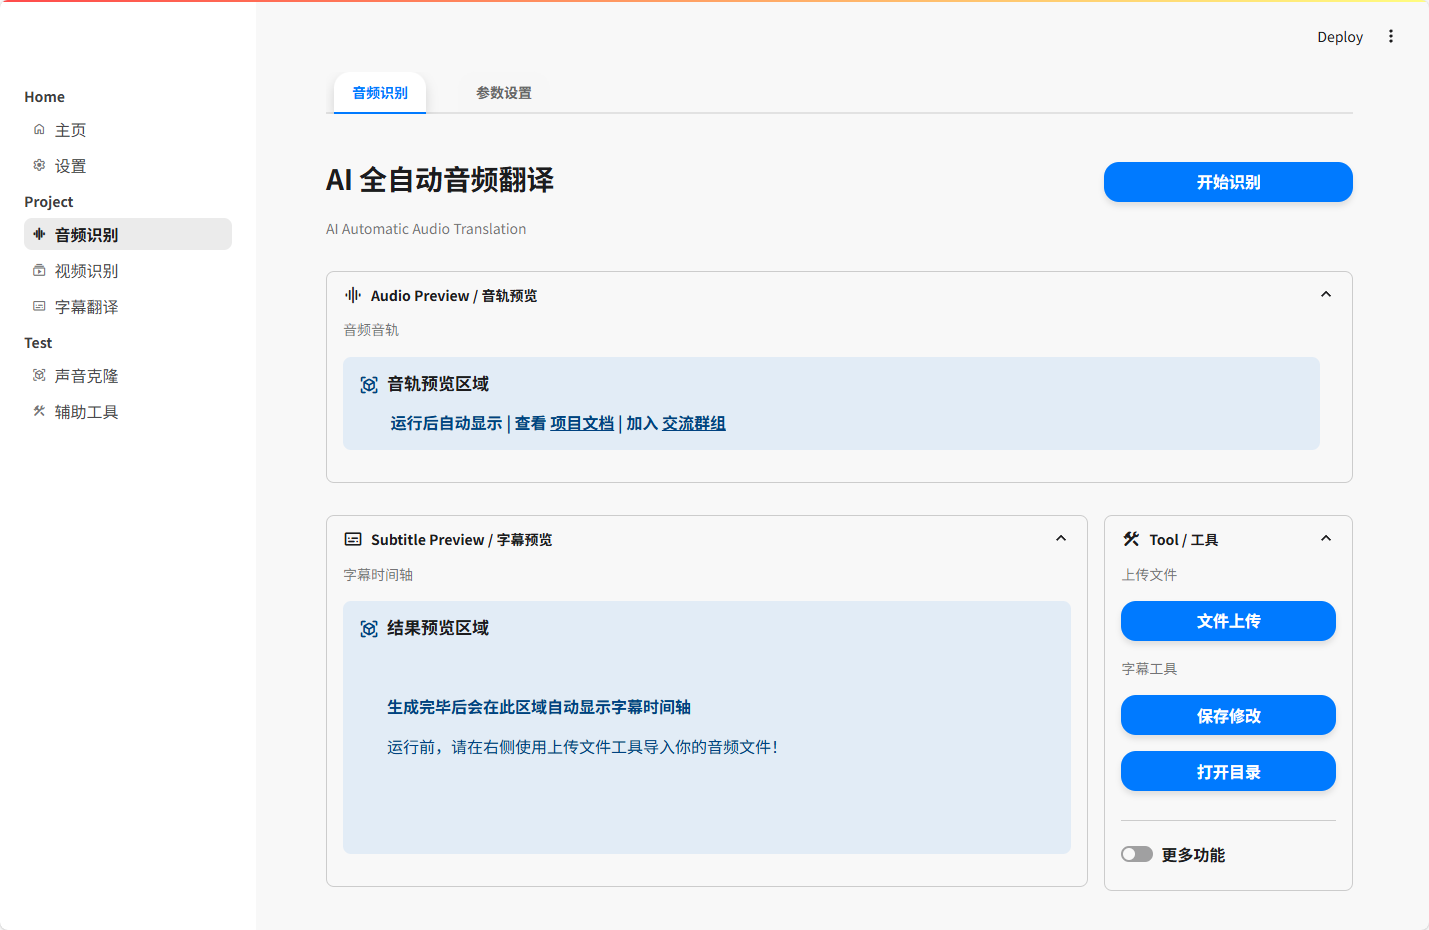Click the 文件上传 button
This screenshot has width=1429, height=930.
click(x=1227, y=621)
